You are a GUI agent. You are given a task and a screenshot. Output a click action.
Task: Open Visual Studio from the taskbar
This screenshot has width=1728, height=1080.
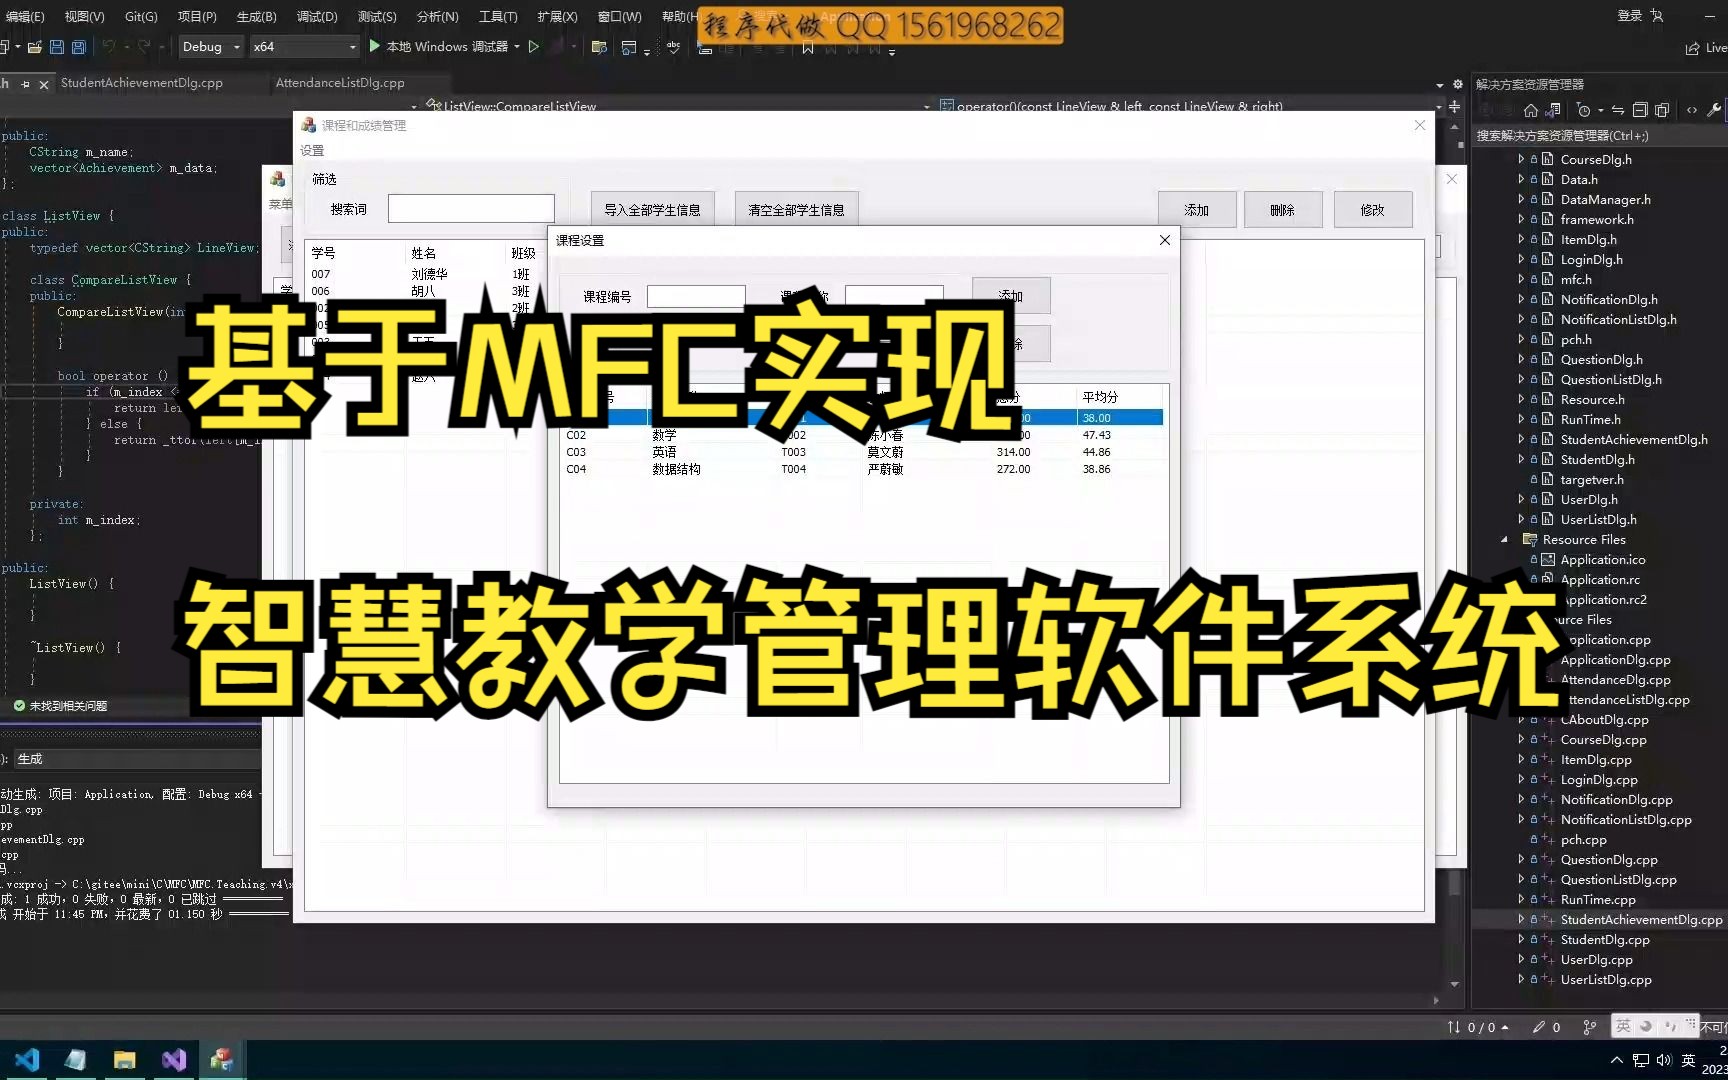(174, 1060)
